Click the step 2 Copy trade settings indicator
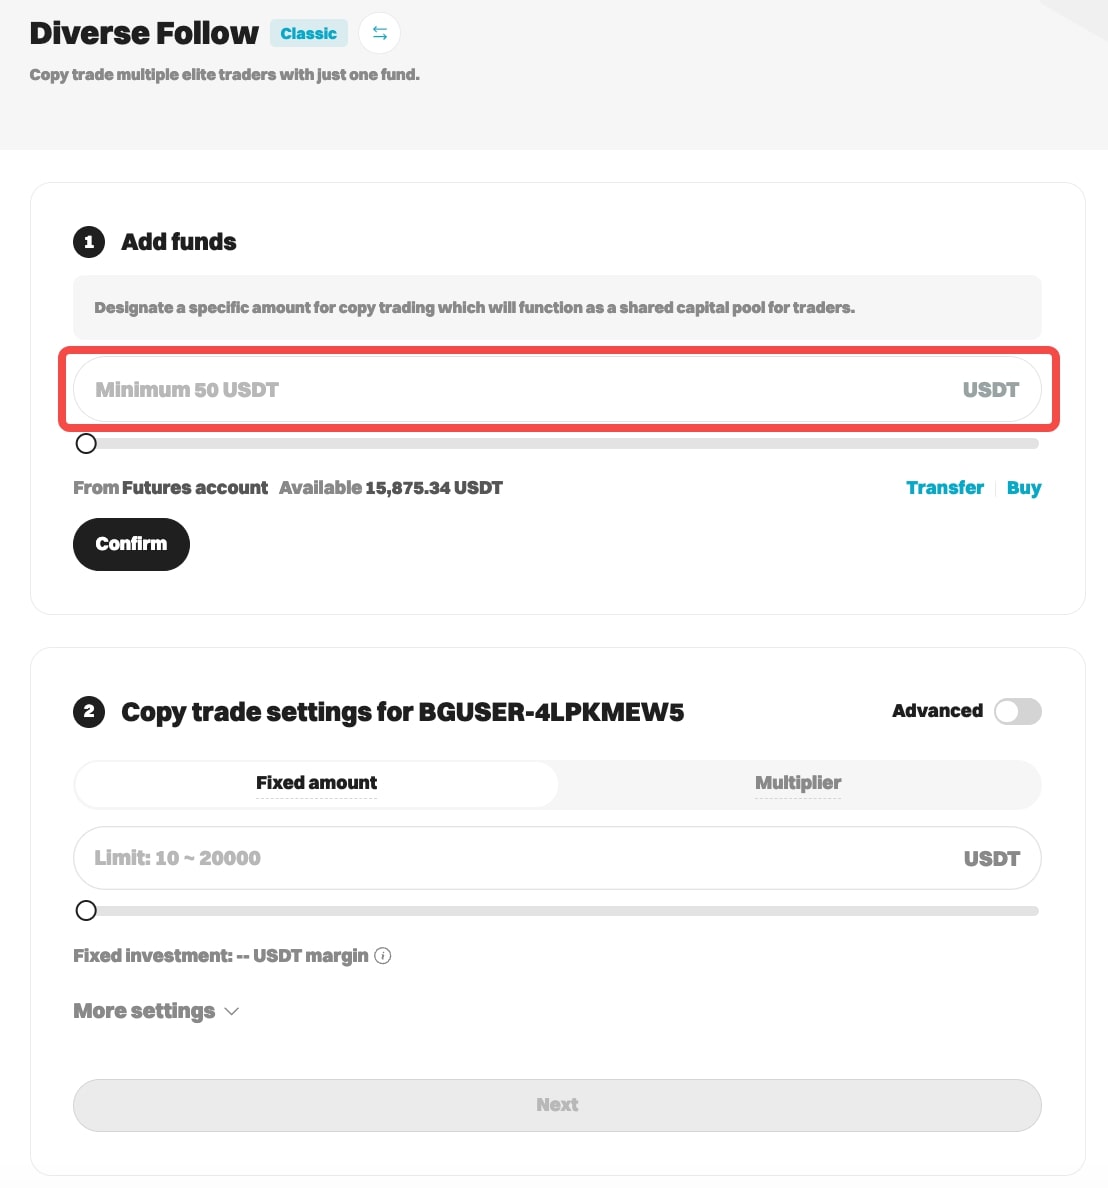 pos(89,712)
